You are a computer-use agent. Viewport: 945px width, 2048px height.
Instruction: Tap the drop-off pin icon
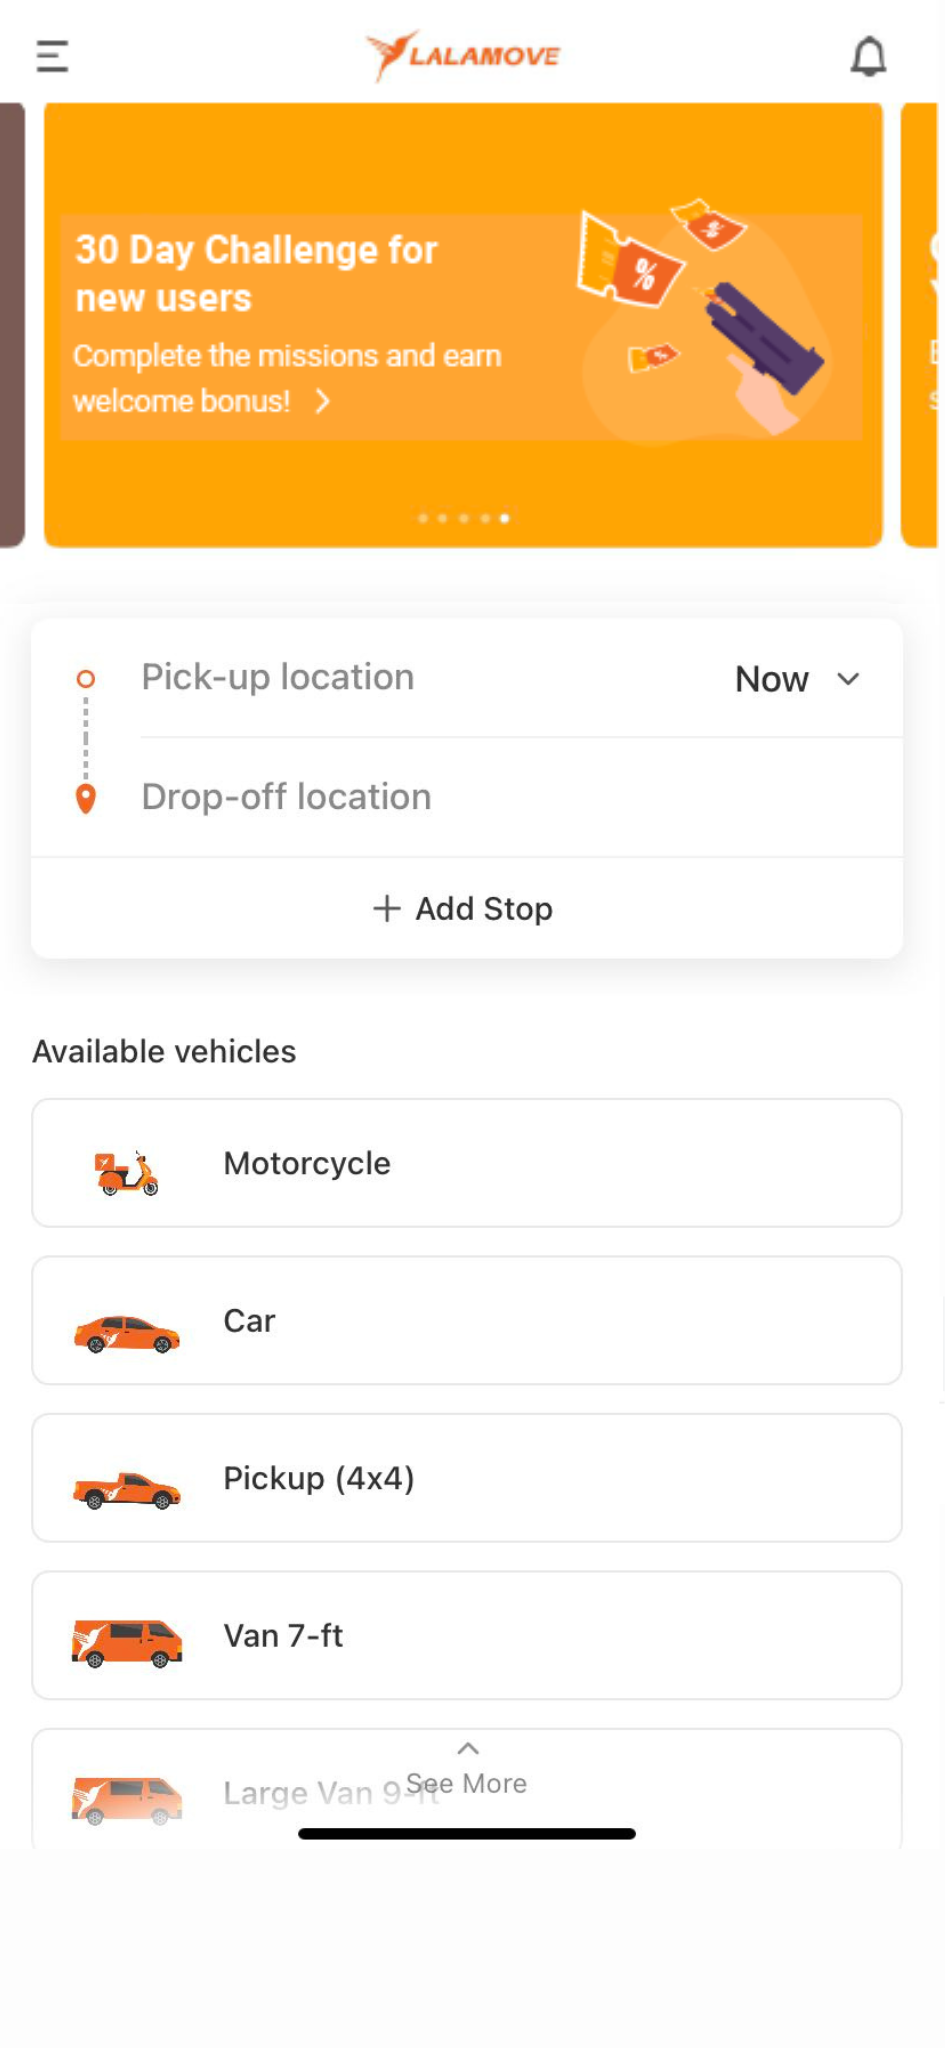[x=86, y=799]
